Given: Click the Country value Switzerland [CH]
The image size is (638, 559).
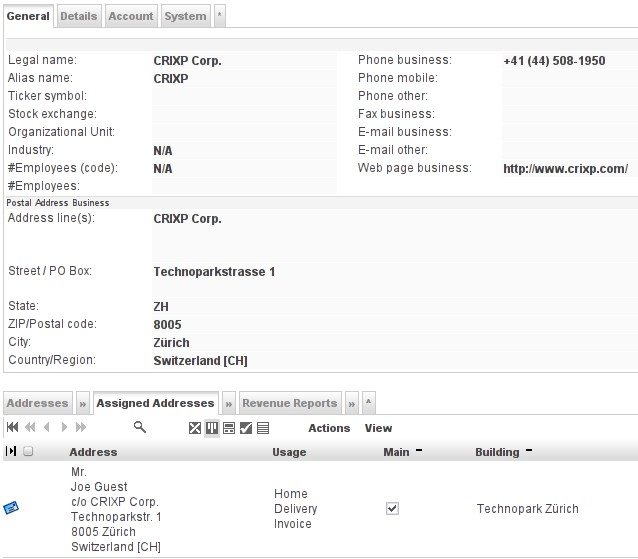Looking at the screenshot, I should coord(201,360).
